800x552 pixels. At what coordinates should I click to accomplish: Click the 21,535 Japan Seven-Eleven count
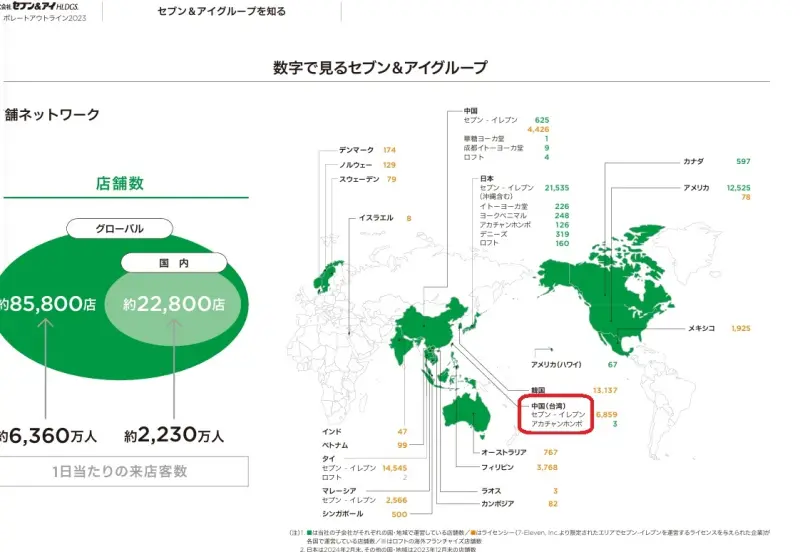[557, 188]
